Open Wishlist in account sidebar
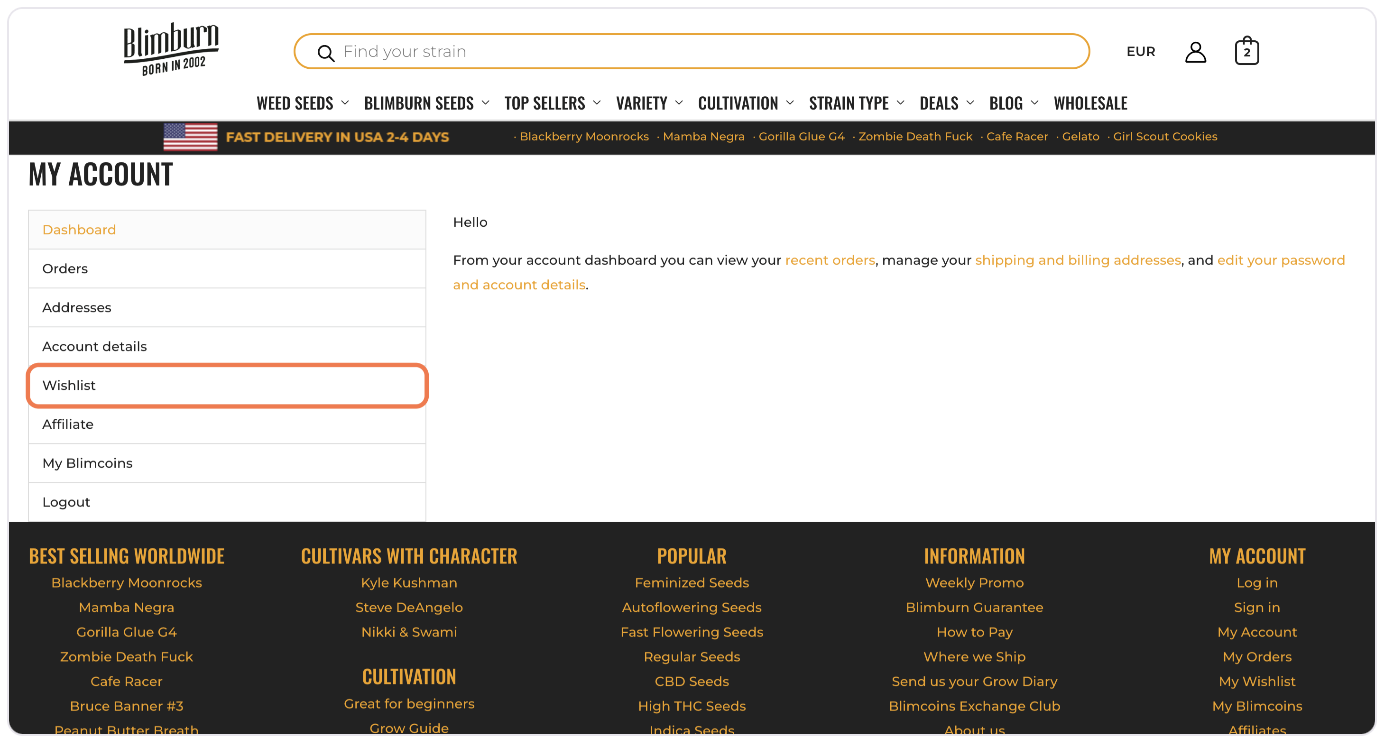 (227, 386)
